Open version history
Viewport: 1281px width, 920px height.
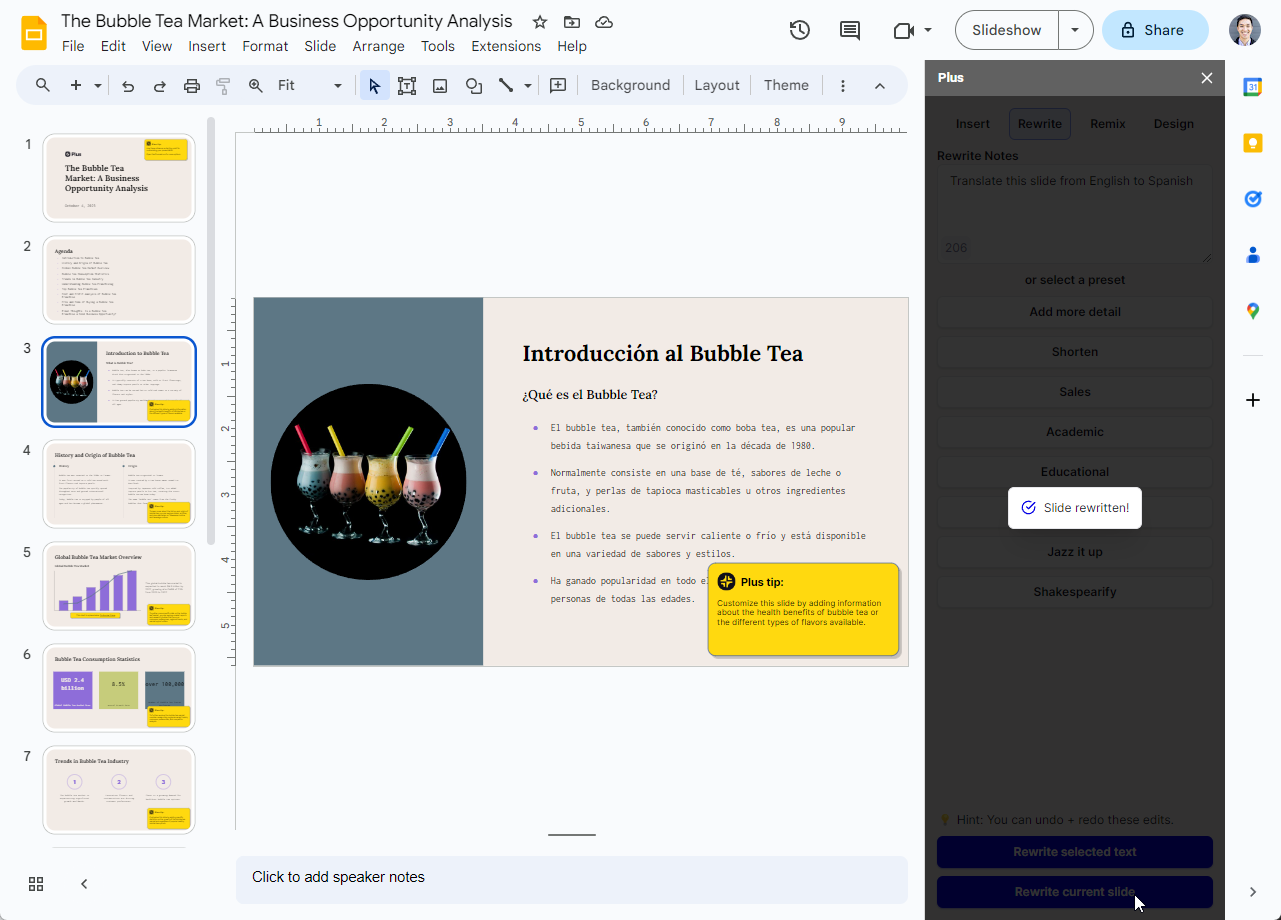point(799,30)
